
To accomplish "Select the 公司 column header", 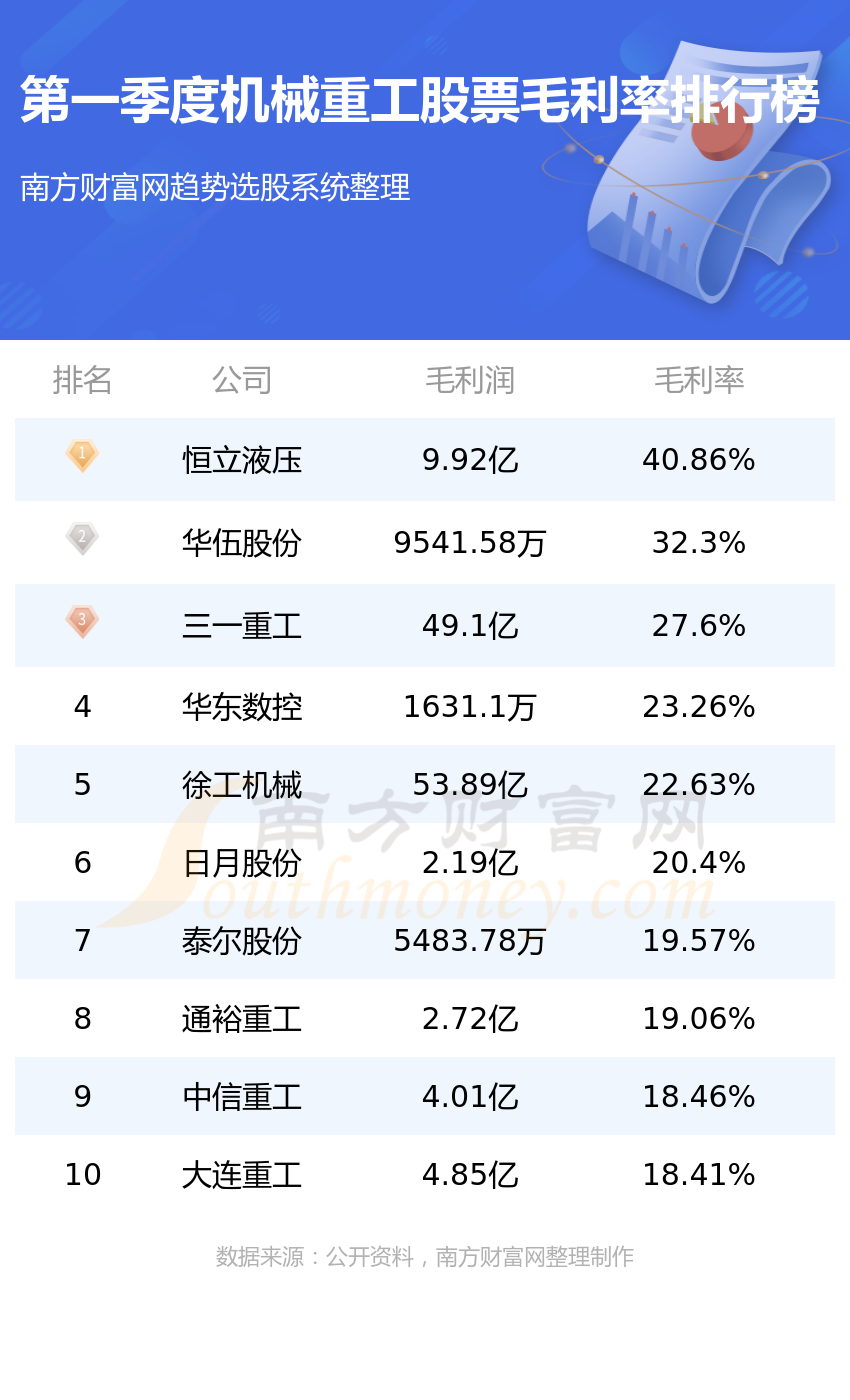I will tap(242, 380).
